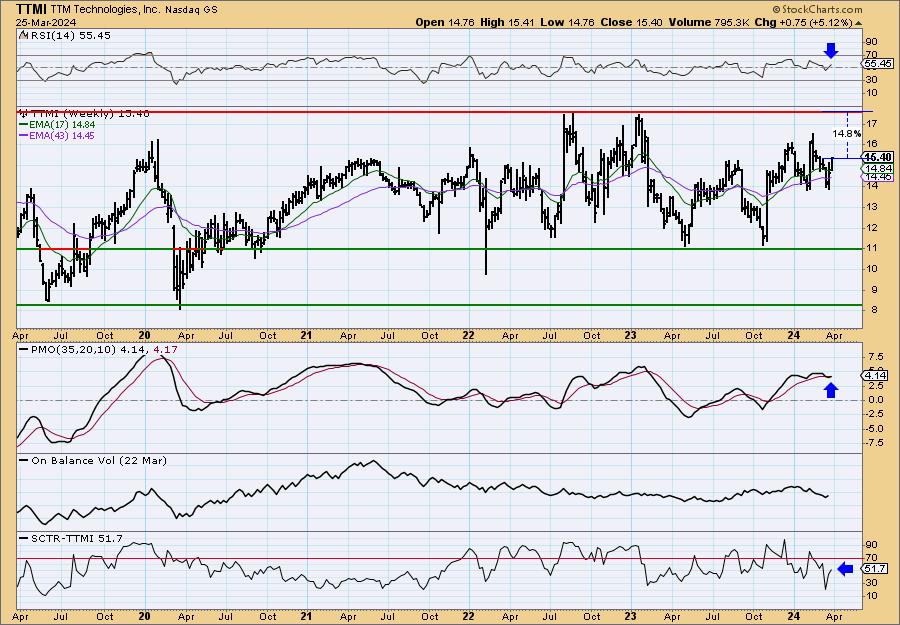Image resolution: width=900 pixels, height=625 pixels.
Task: Click the 55.45 value tag on RSI axis
Action: pos(878,64)
